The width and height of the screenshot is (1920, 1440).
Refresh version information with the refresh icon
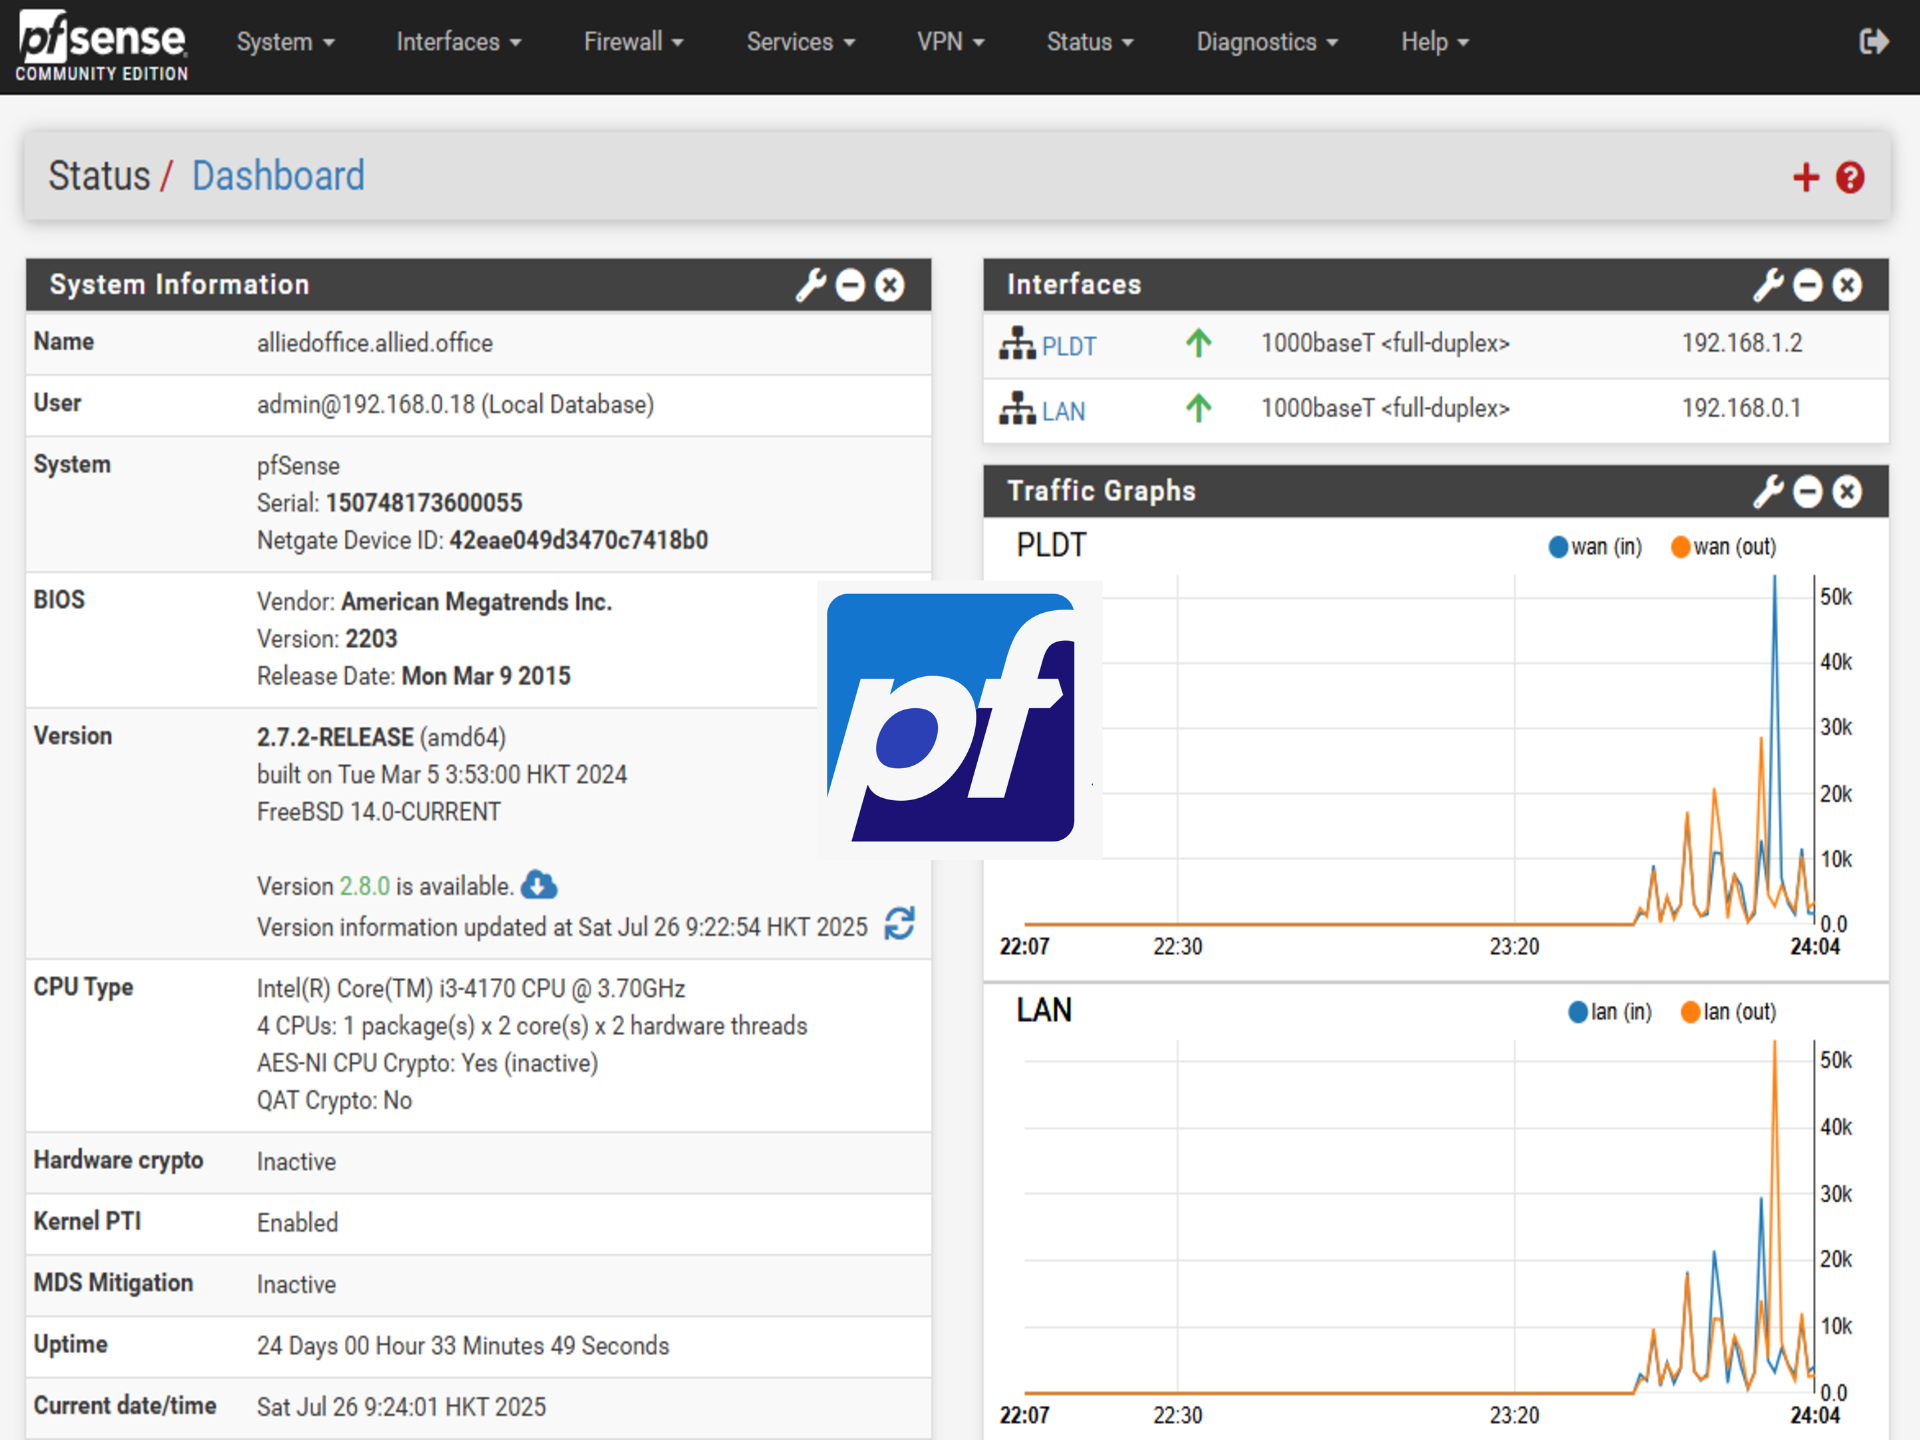899,923
